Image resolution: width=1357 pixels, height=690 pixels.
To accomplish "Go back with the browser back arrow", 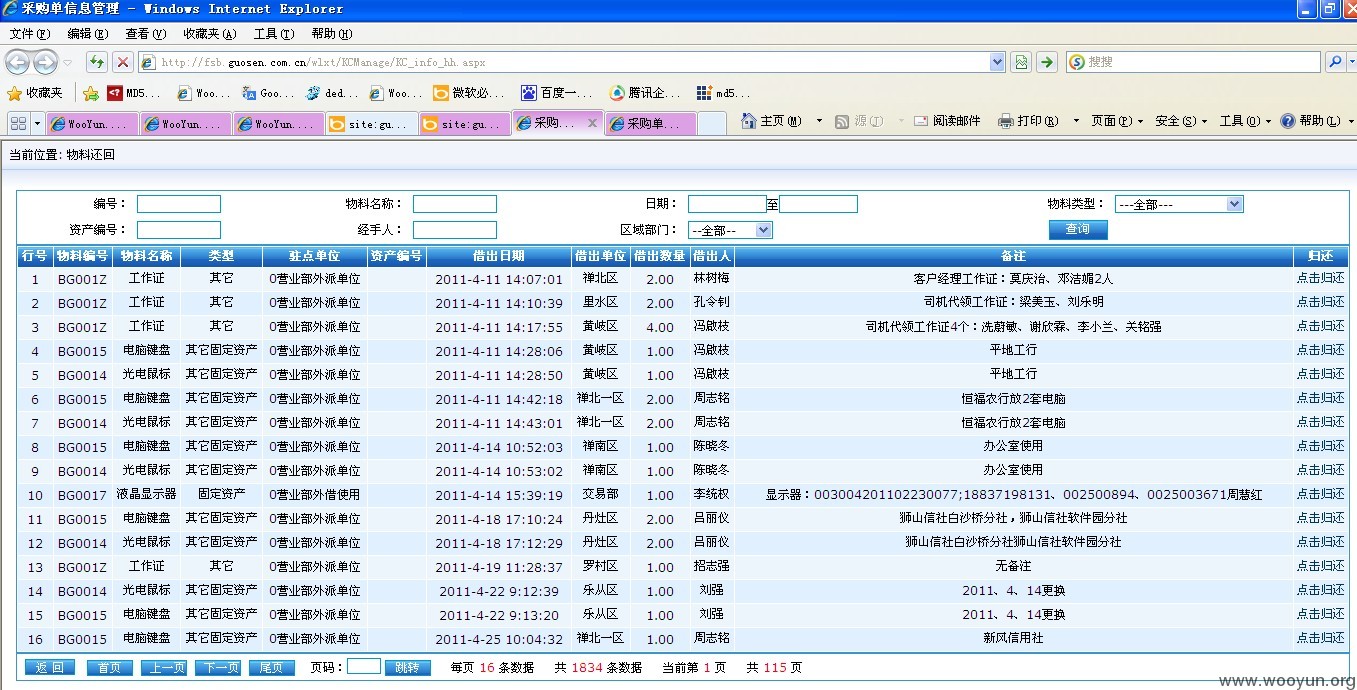I will pos(18,62).
